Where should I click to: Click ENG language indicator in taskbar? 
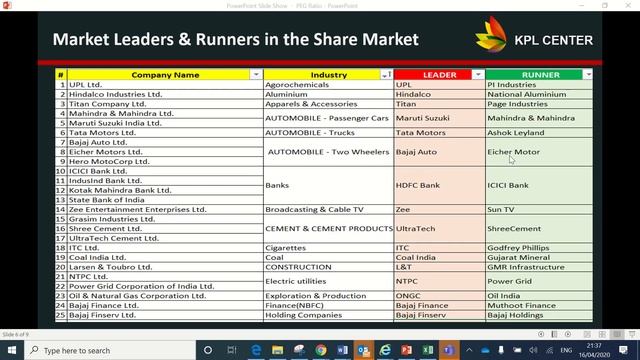click(x=566, y=350)
